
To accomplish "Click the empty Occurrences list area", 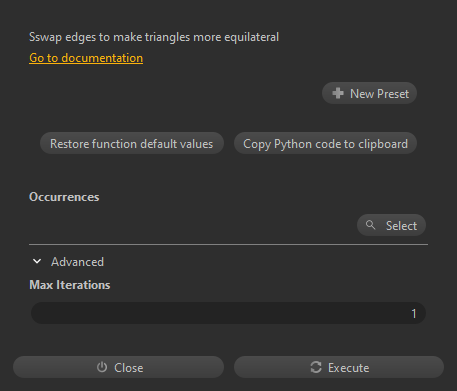I will click(x=192, y=225).
